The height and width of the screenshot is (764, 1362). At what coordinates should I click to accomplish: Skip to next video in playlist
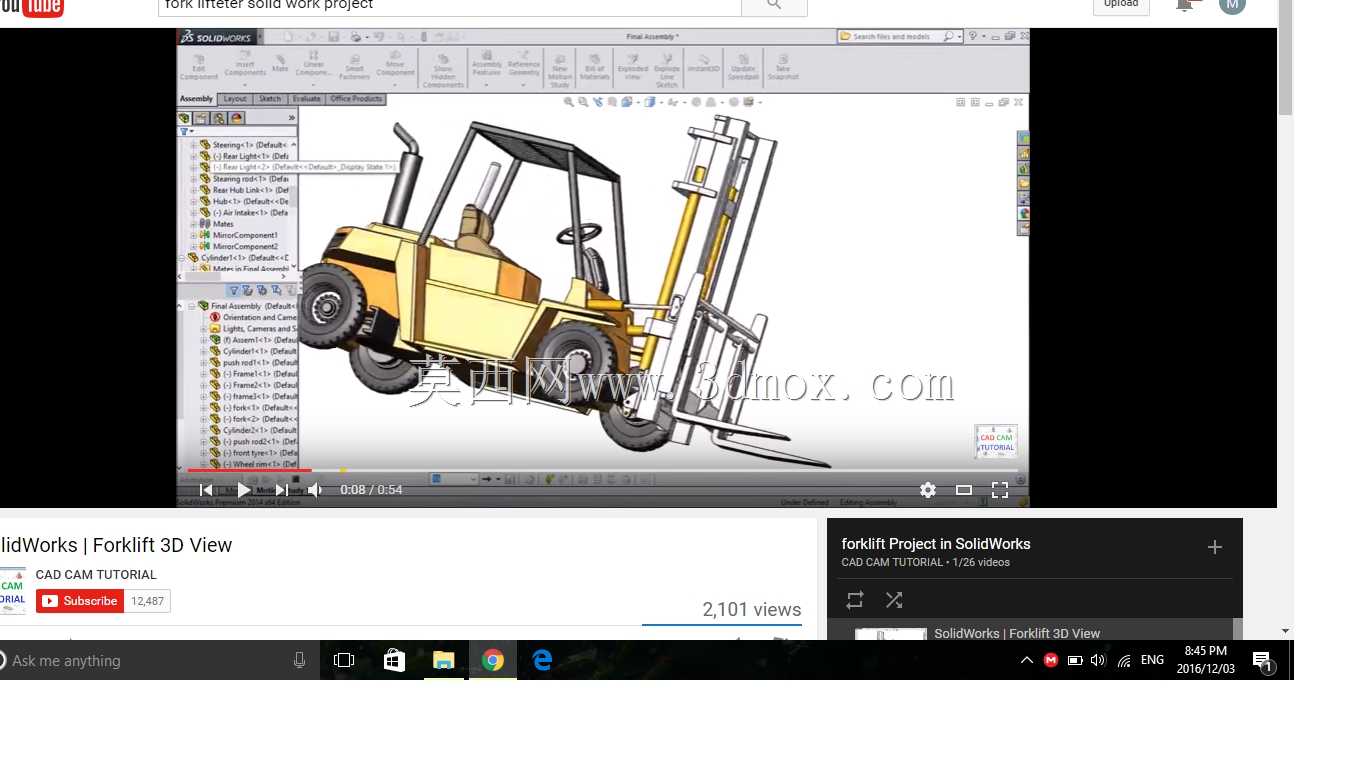point(282,490)
